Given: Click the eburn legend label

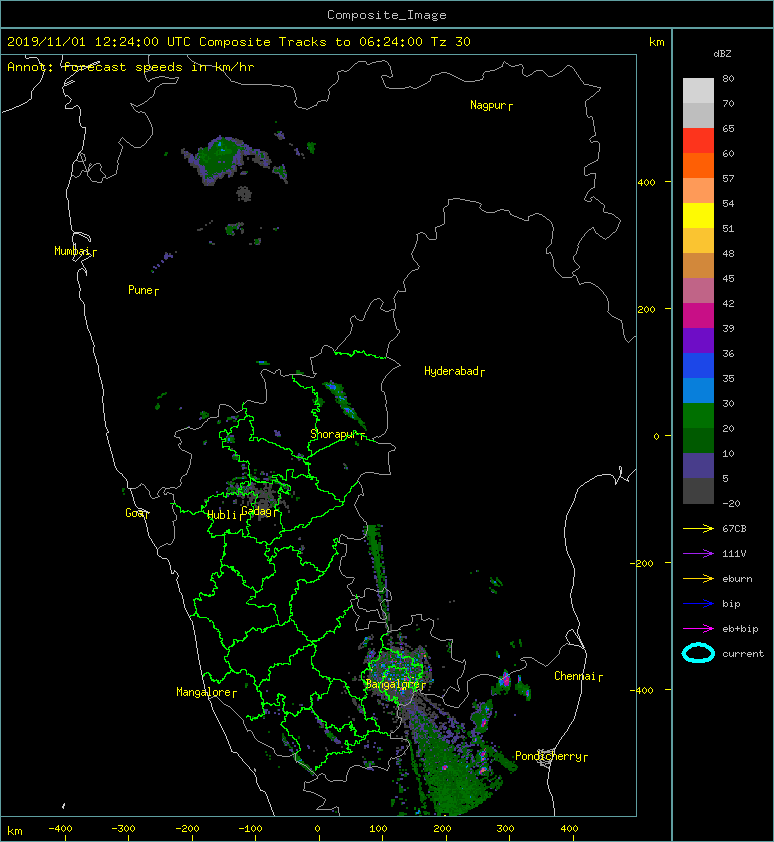Looking at the screenshot, I should [737, 579].
